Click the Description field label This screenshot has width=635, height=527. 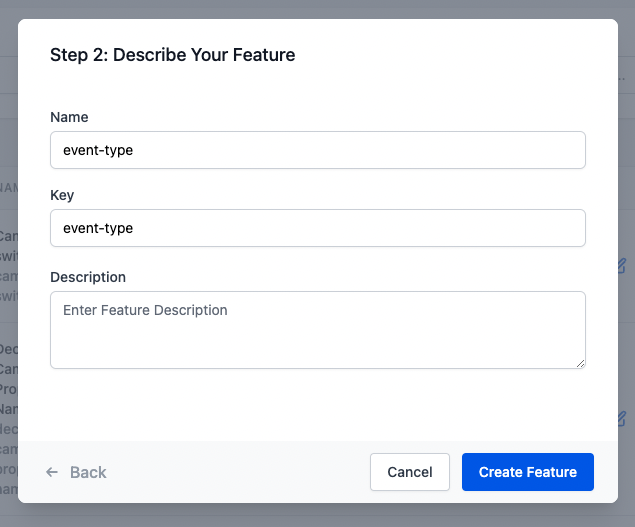(88, 277)
